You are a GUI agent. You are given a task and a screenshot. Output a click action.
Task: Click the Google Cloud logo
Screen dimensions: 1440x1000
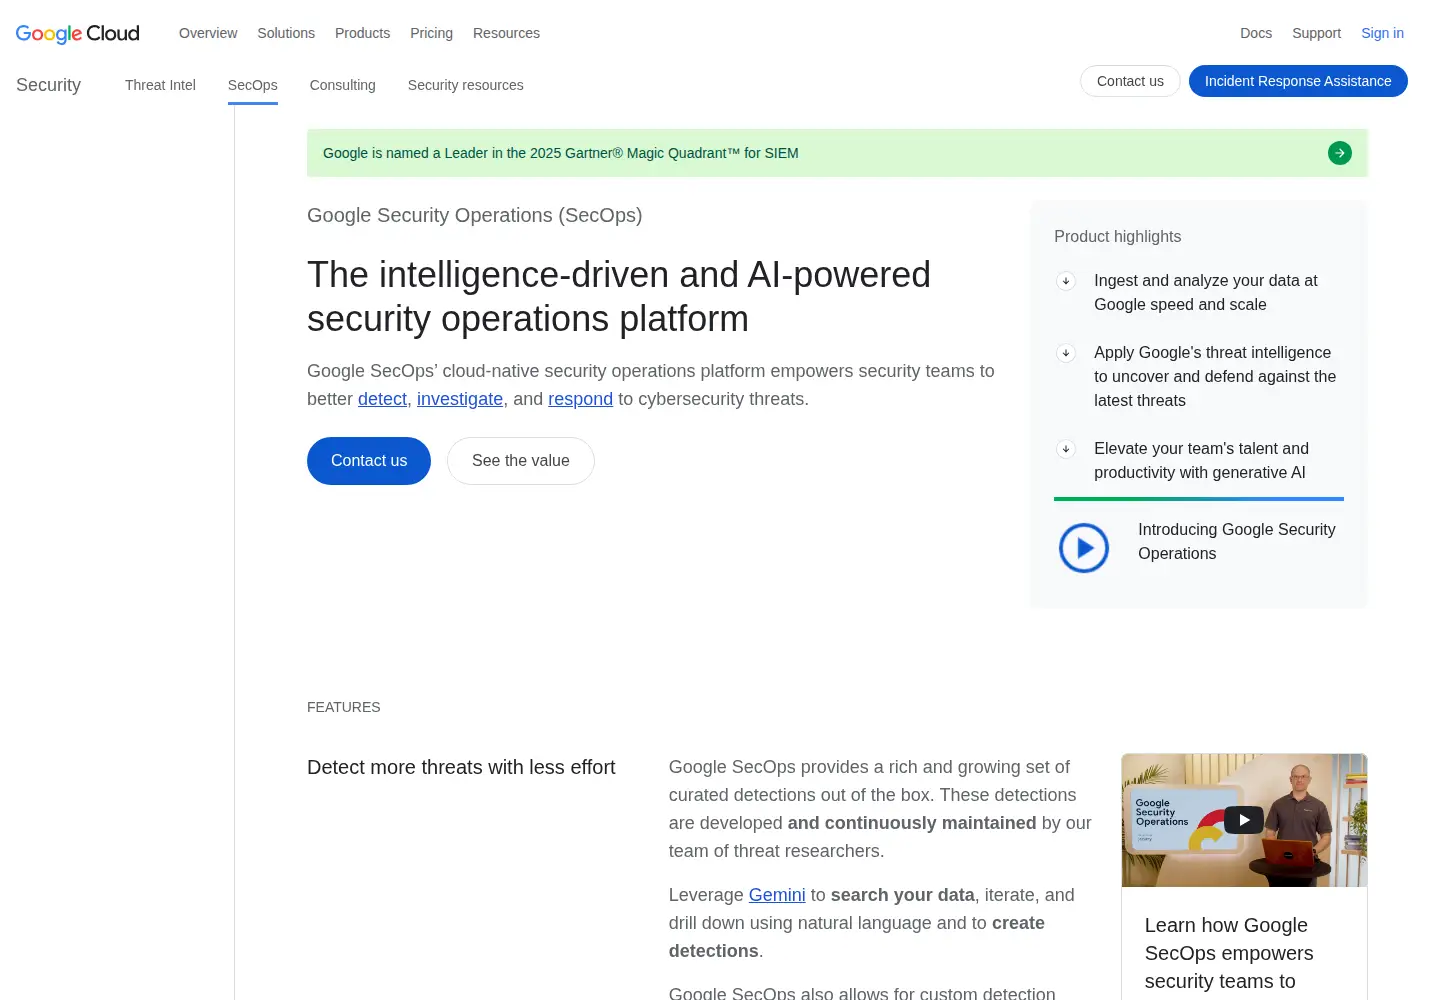pyautogui.click(x=78, y=33)
